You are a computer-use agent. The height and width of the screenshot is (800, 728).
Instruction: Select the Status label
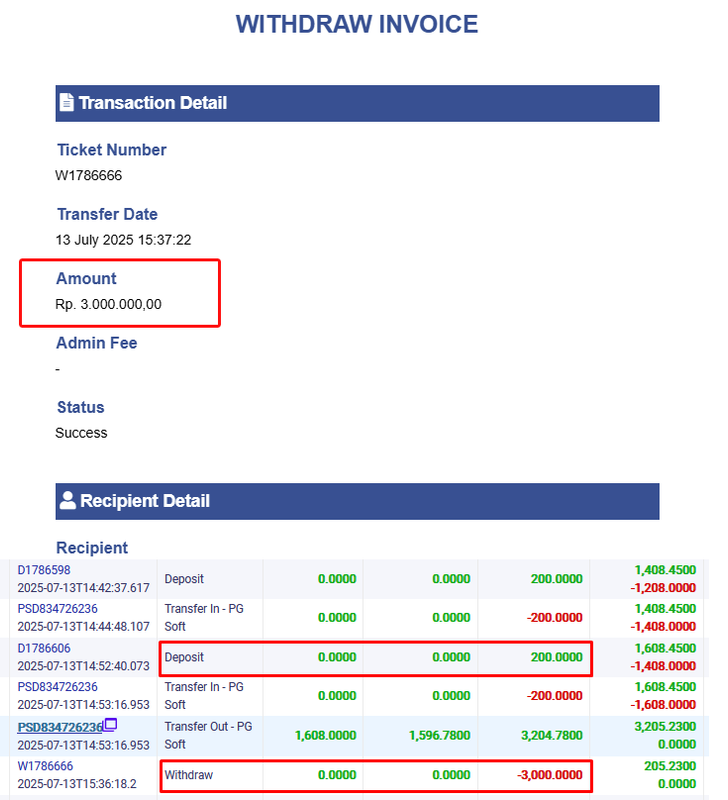click(81, 407)
